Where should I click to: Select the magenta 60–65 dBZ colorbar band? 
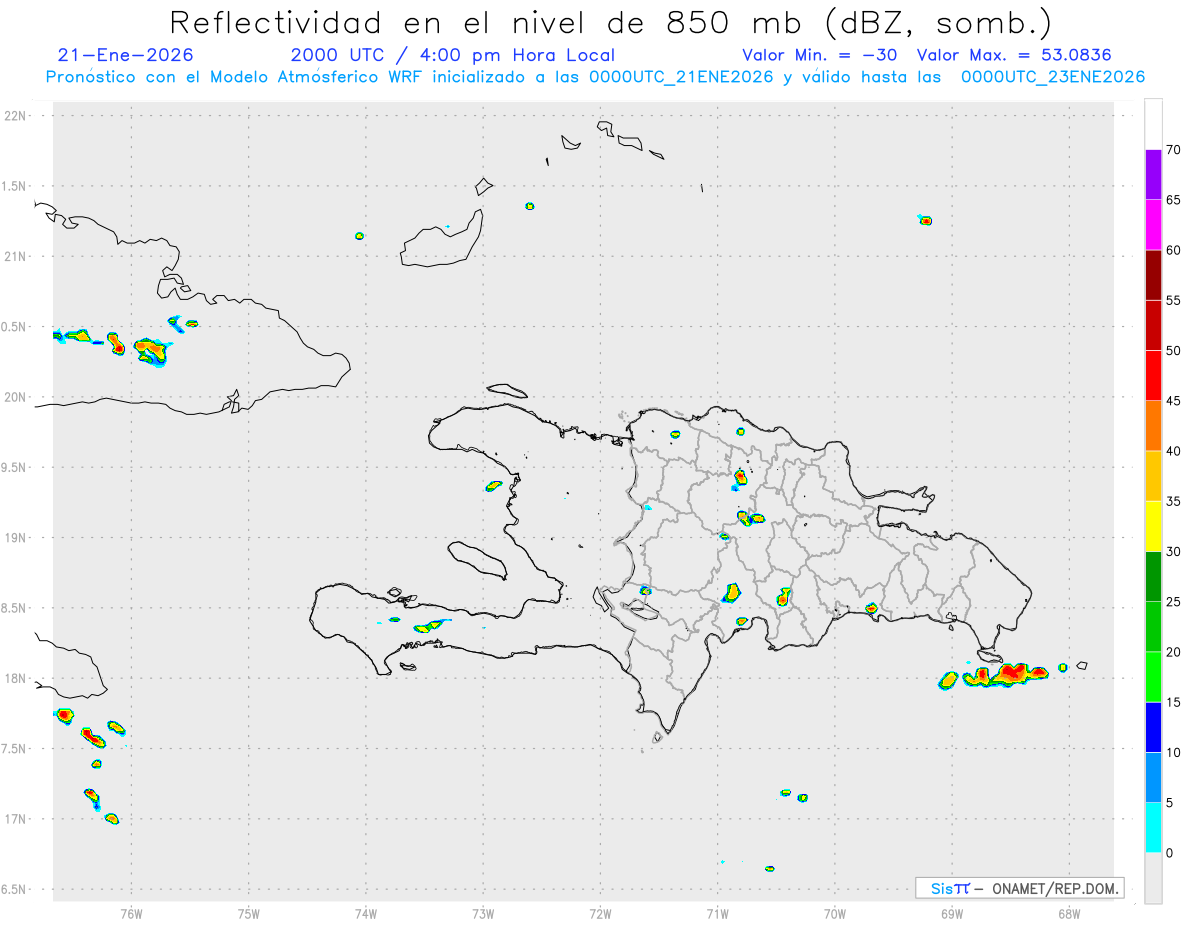(1153, 225)
